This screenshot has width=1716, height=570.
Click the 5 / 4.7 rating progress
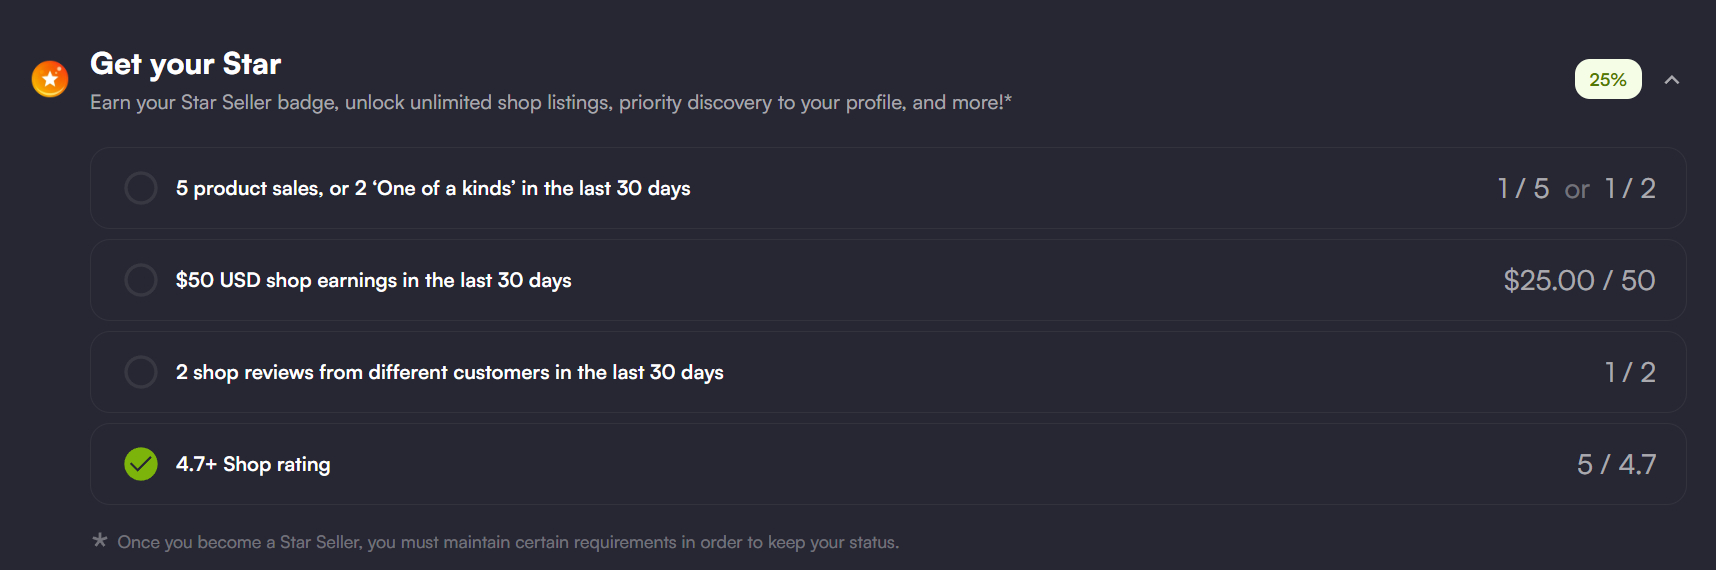click(1616, 465)
